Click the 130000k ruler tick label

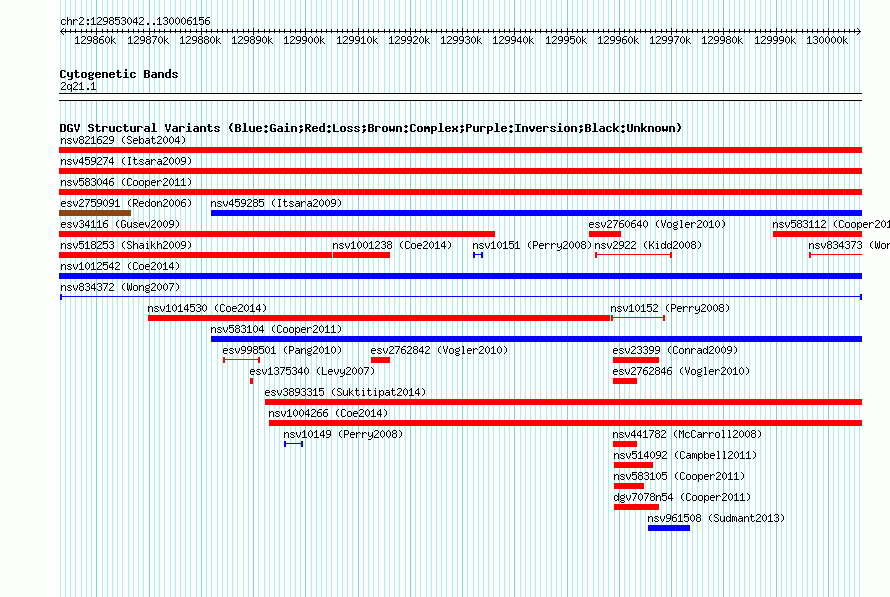[x=827, y=40]
